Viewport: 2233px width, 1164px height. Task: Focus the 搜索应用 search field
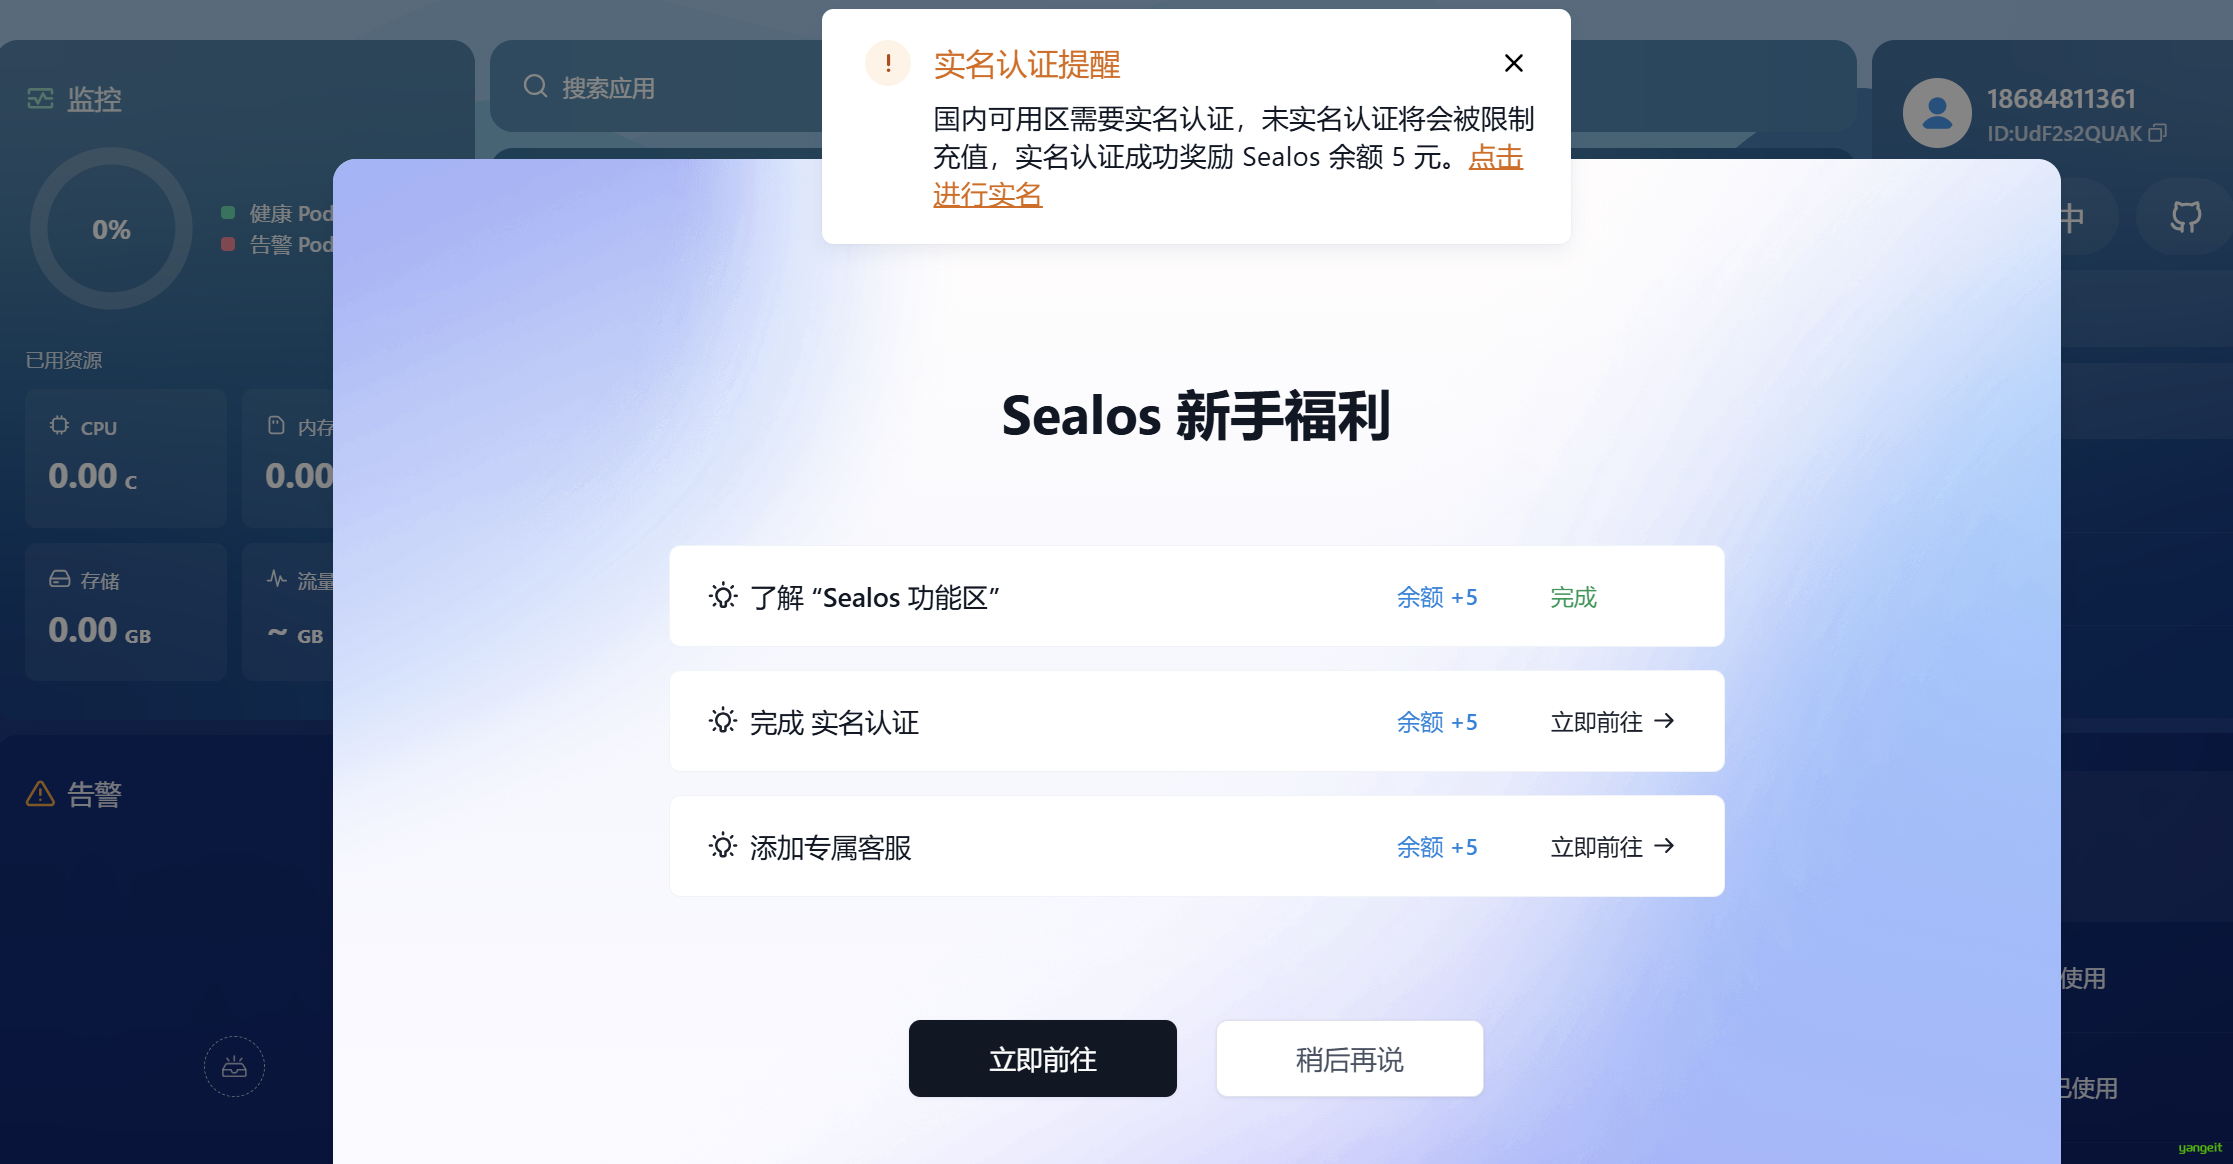tap(657, 87)
